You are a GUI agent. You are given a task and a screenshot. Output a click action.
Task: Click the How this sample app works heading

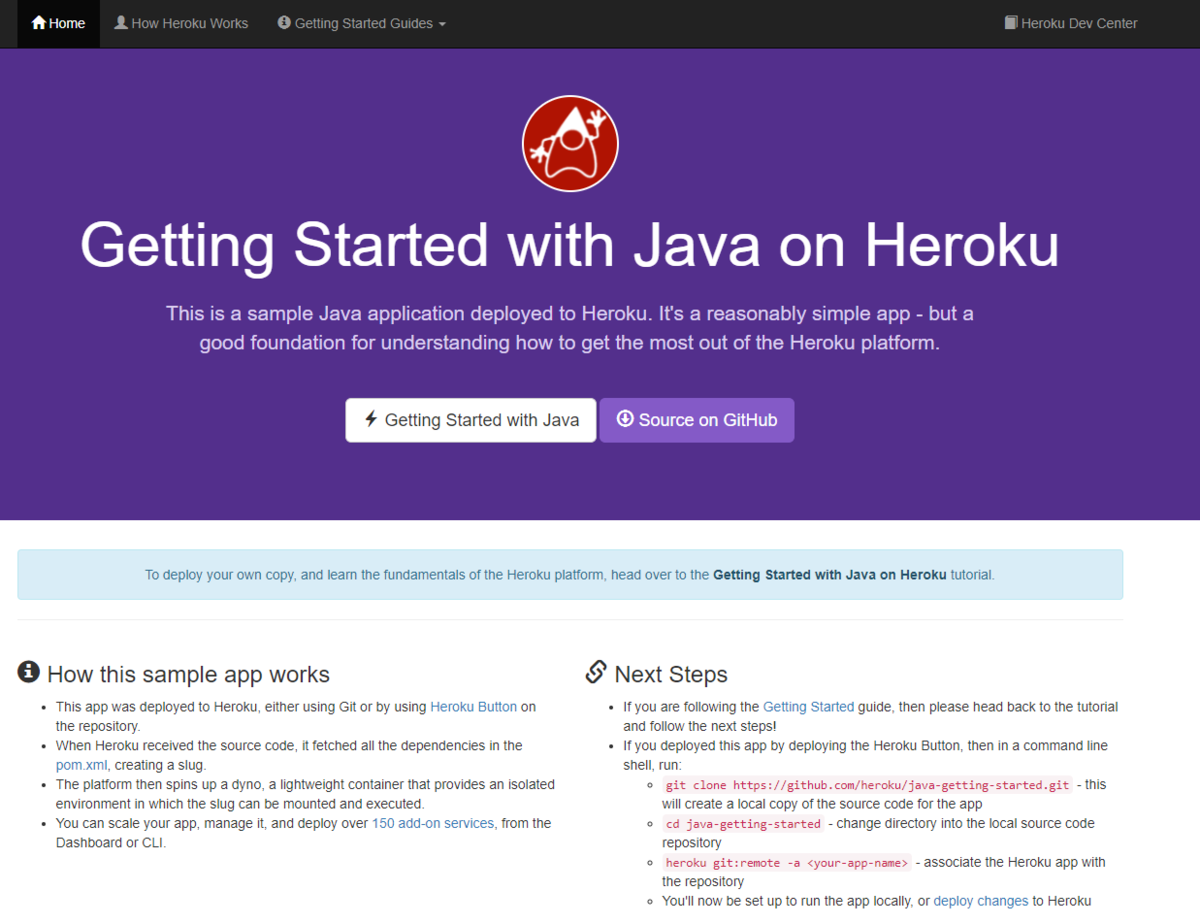click(x=188, y=674)
